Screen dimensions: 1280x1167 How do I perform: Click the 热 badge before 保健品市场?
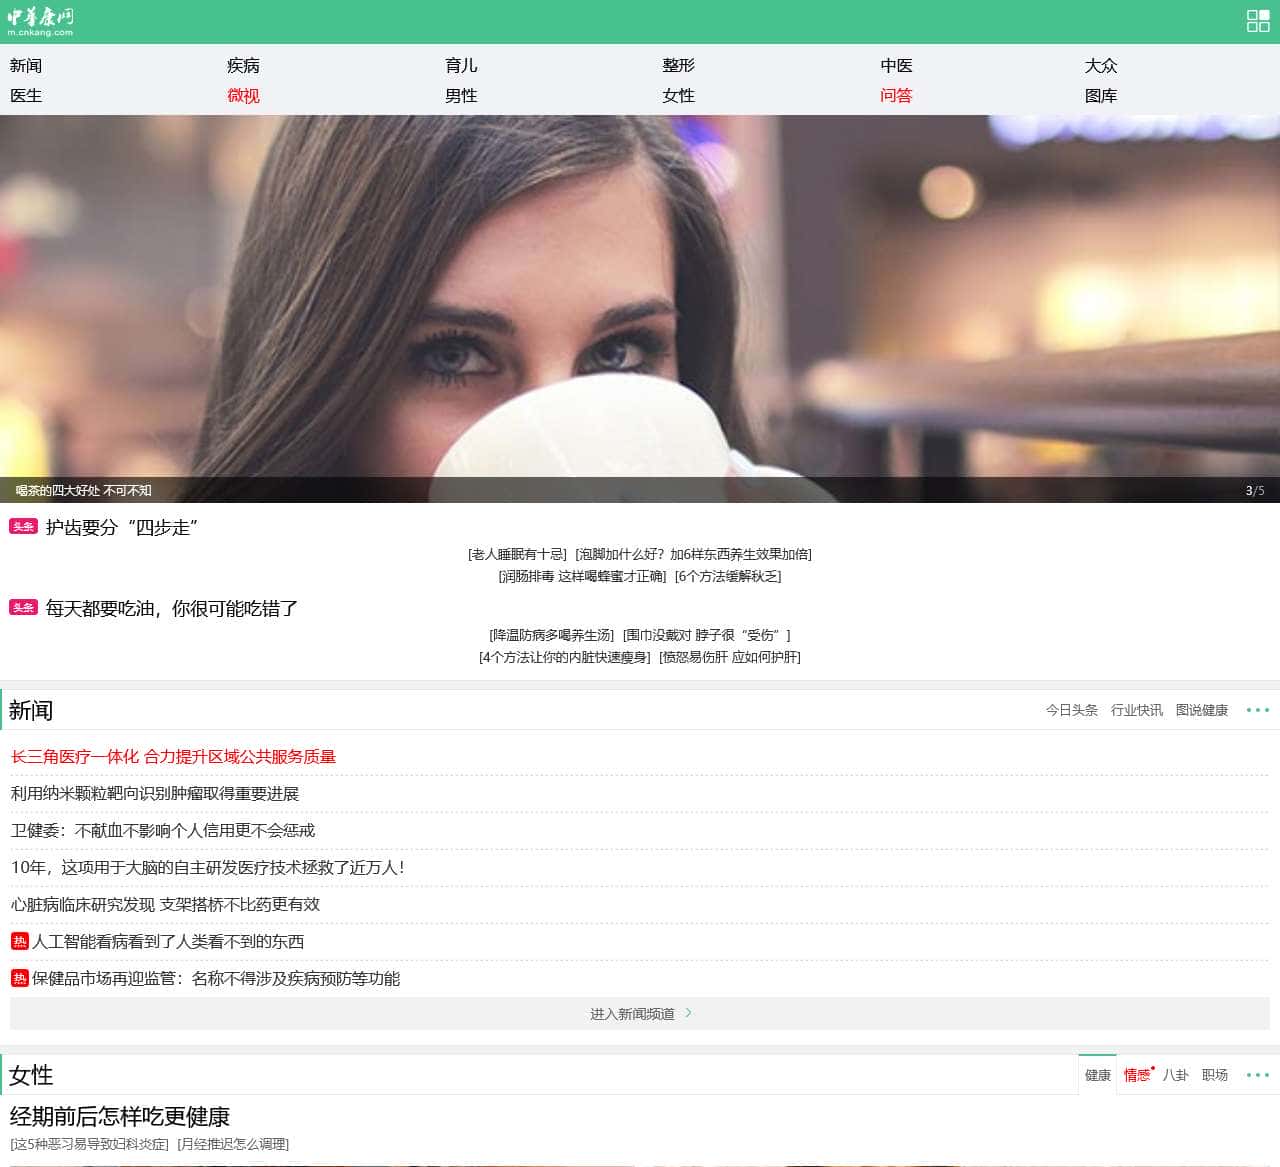[x=19, y=978]
